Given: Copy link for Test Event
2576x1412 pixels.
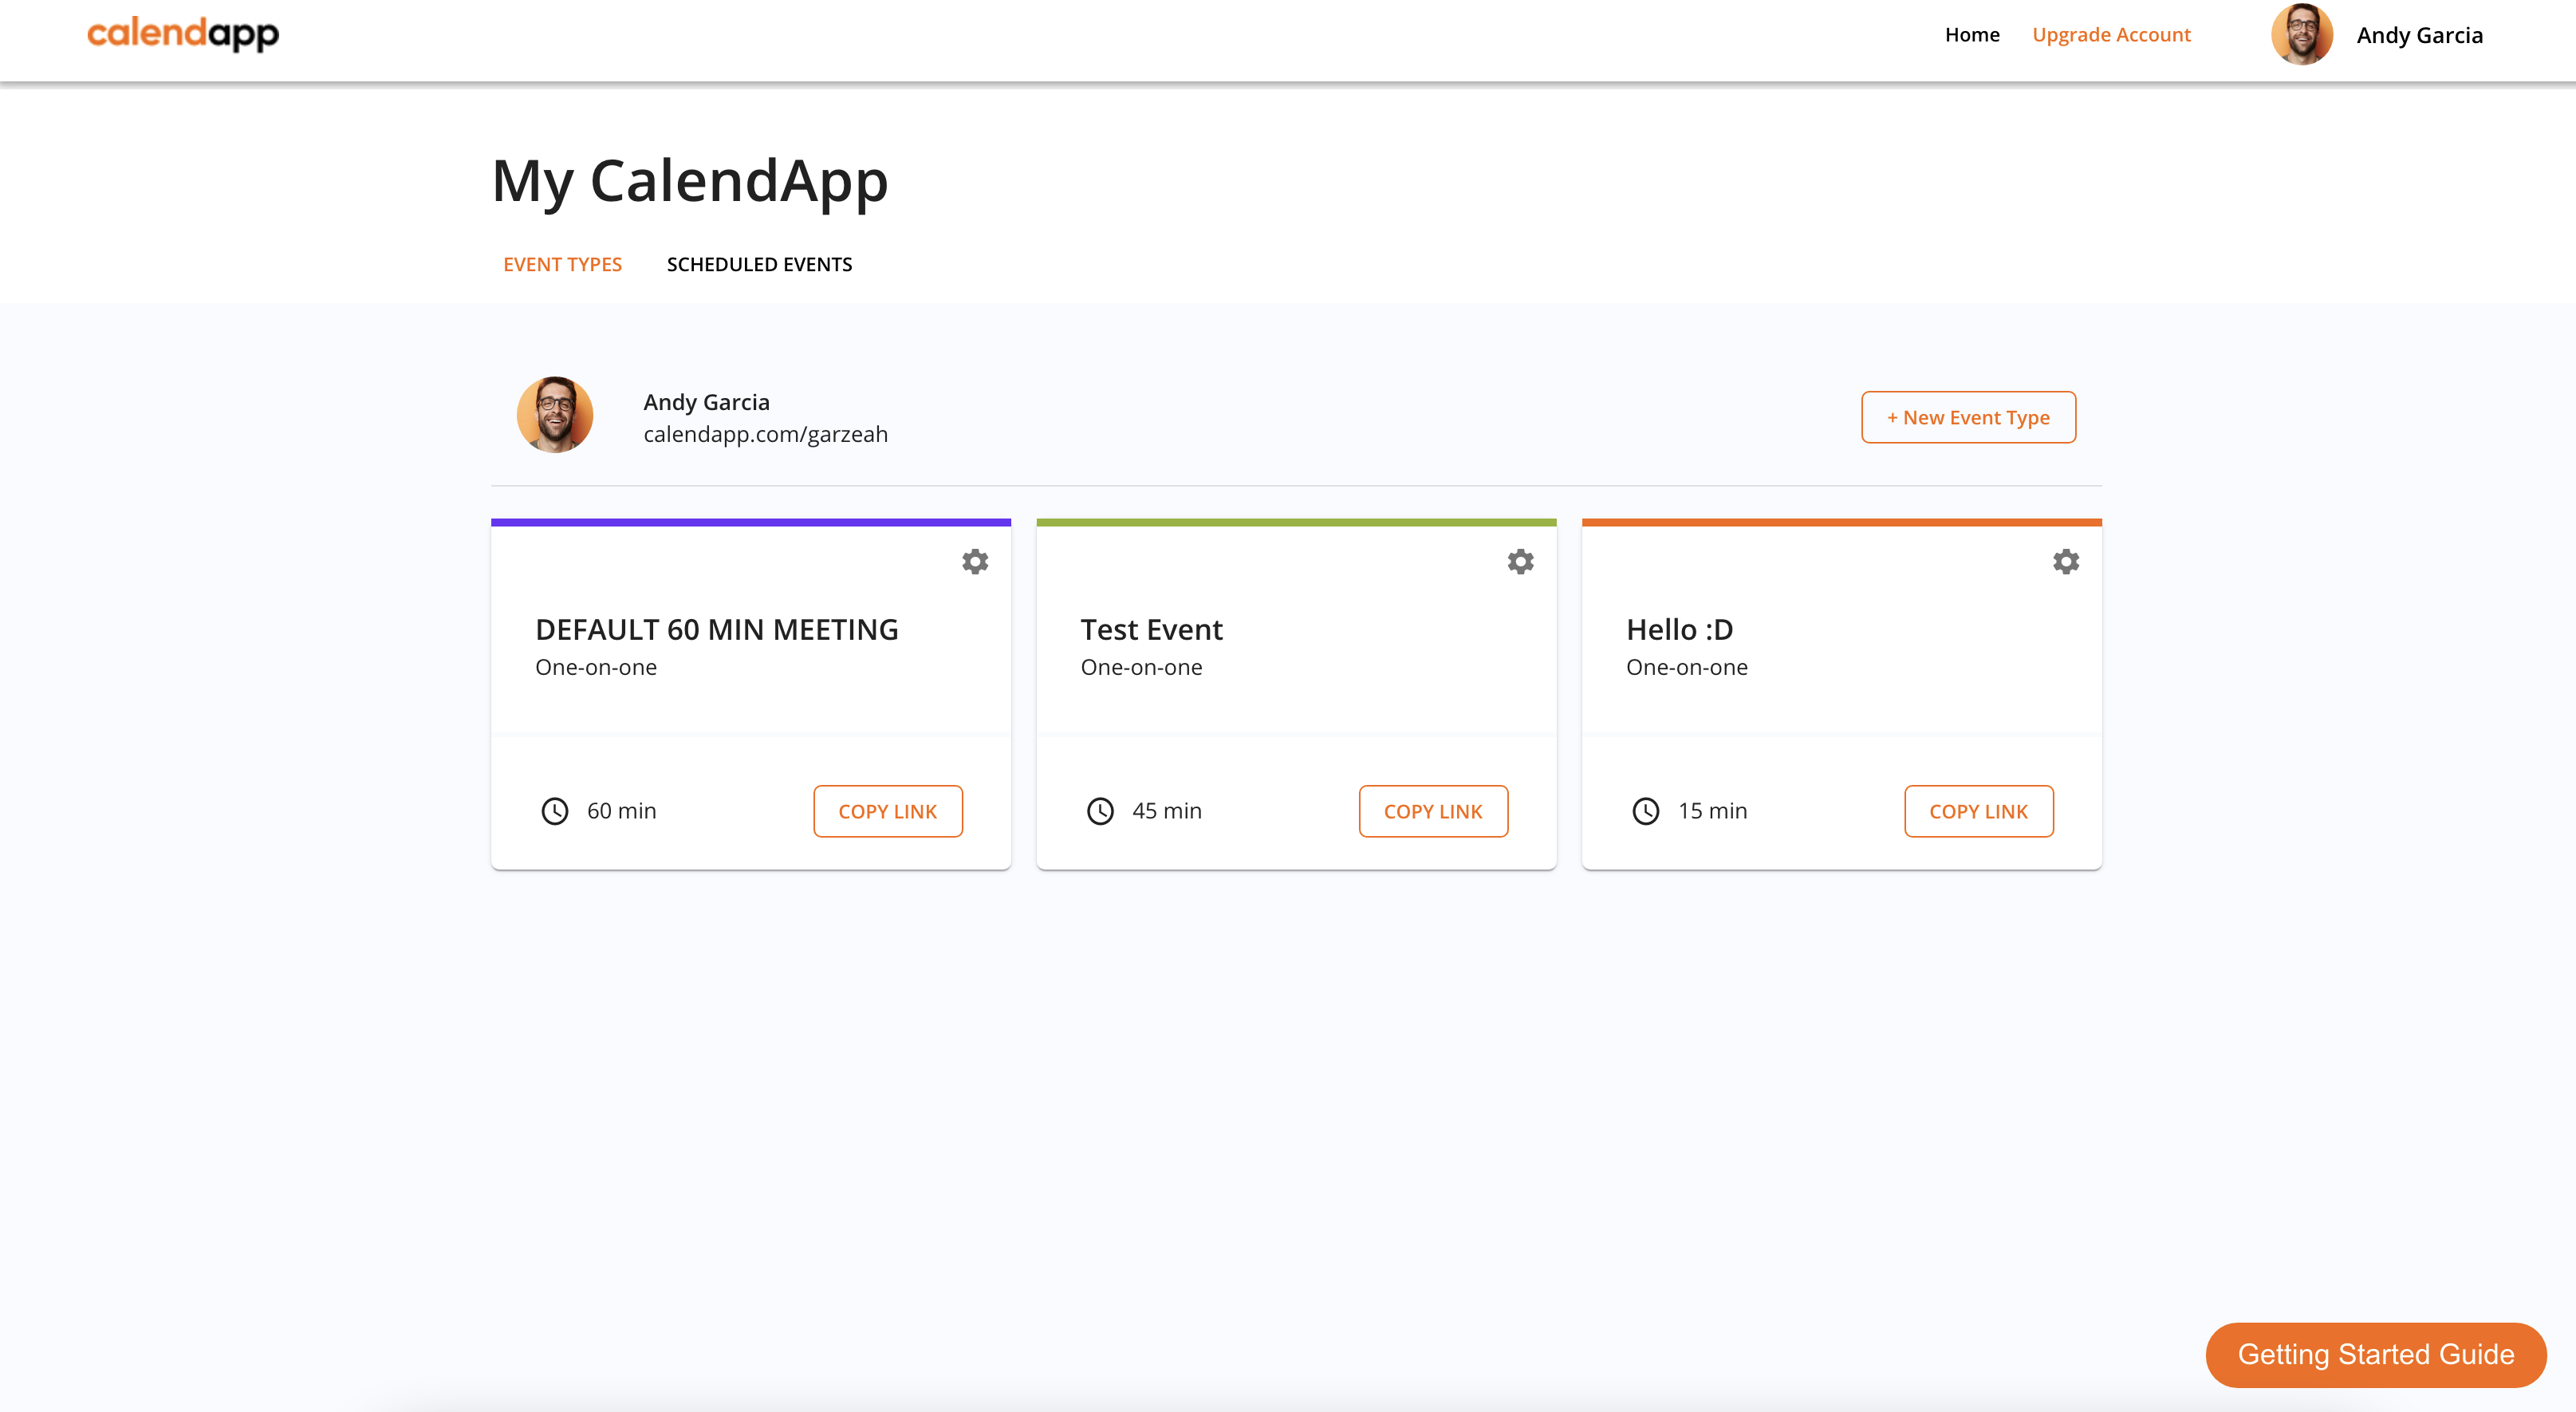Looking at the screenshot, I should [x=1433, y=811].
